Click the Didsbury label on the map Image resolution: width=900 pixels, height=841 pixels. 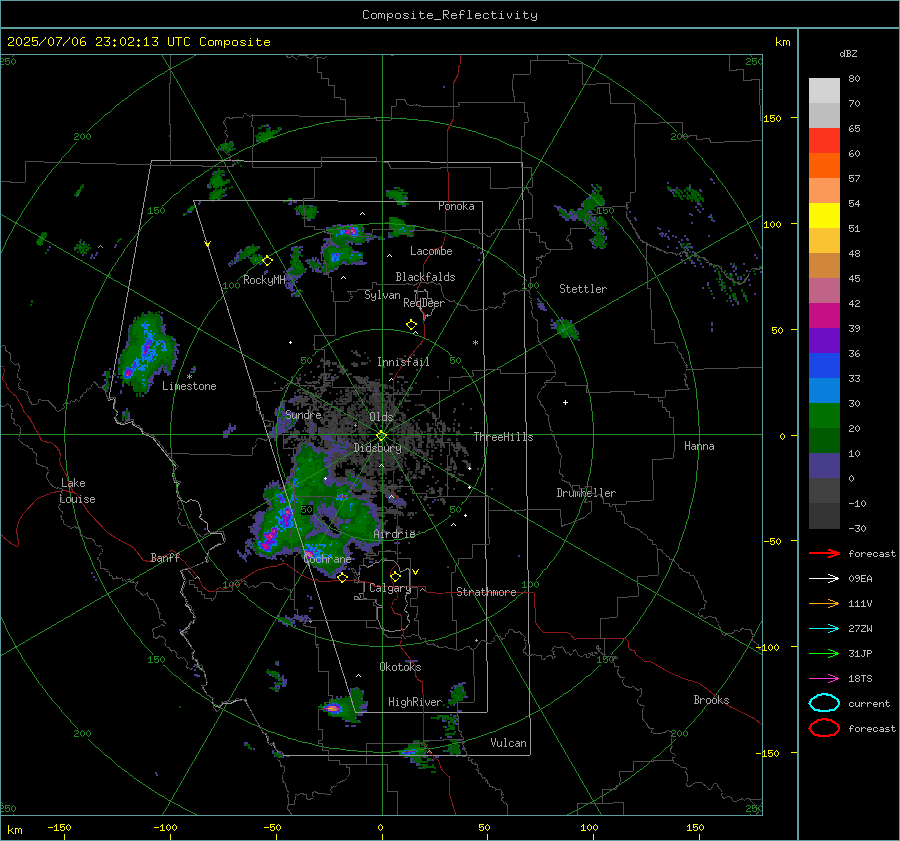377,448
